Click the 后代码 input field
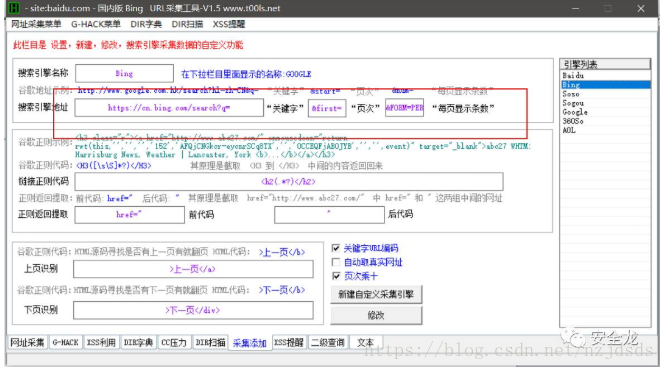This screenshot has height=370, width=665. coord(329,215)
